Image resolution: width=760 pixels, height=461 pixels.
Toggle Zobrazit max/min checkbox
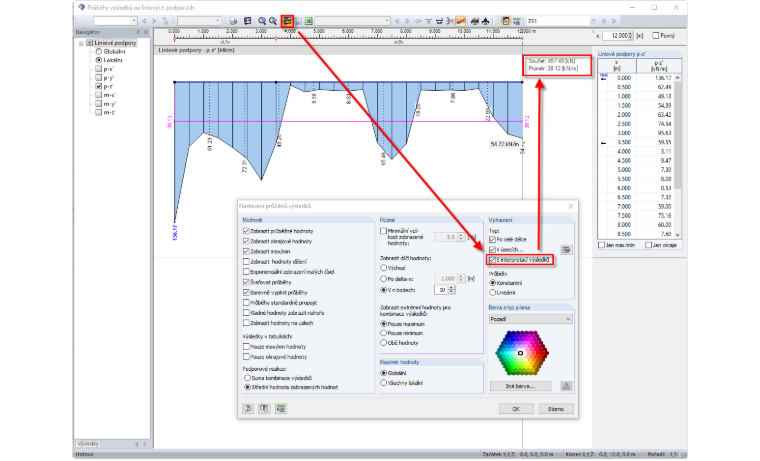point(246,252)
